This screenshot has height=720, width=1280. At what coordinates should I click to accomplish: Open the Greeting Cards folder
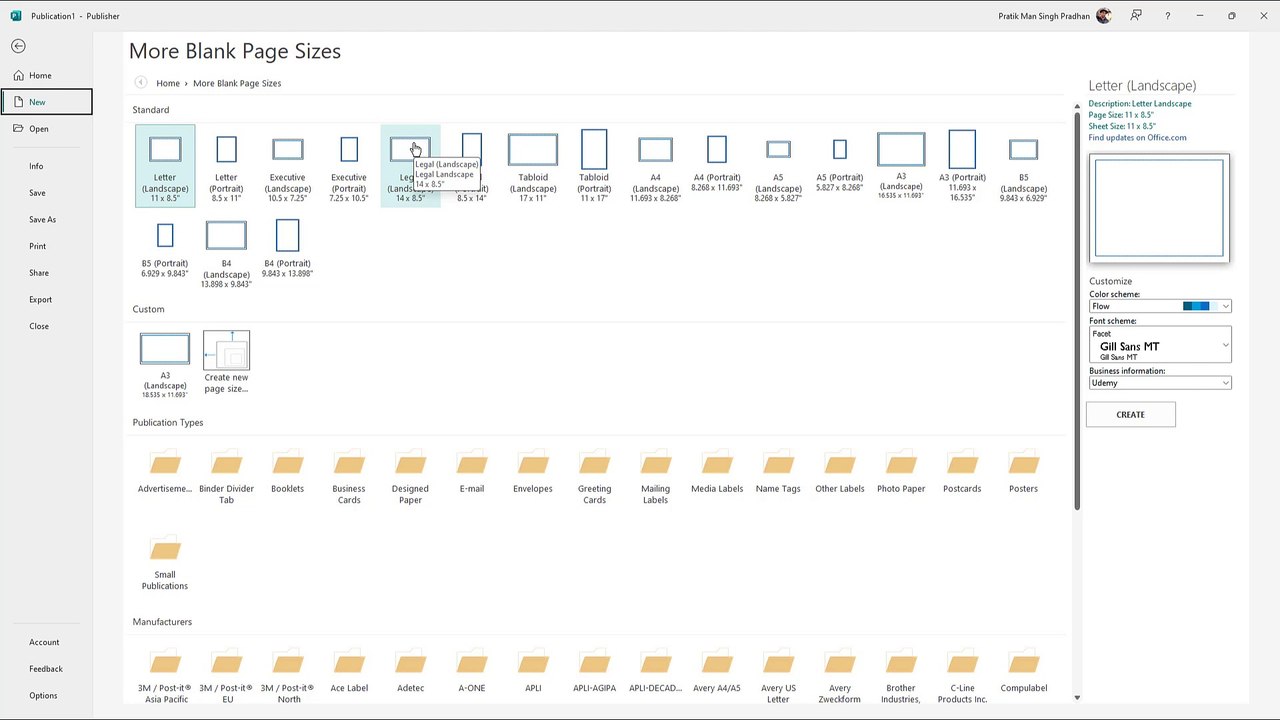[594, 465]
